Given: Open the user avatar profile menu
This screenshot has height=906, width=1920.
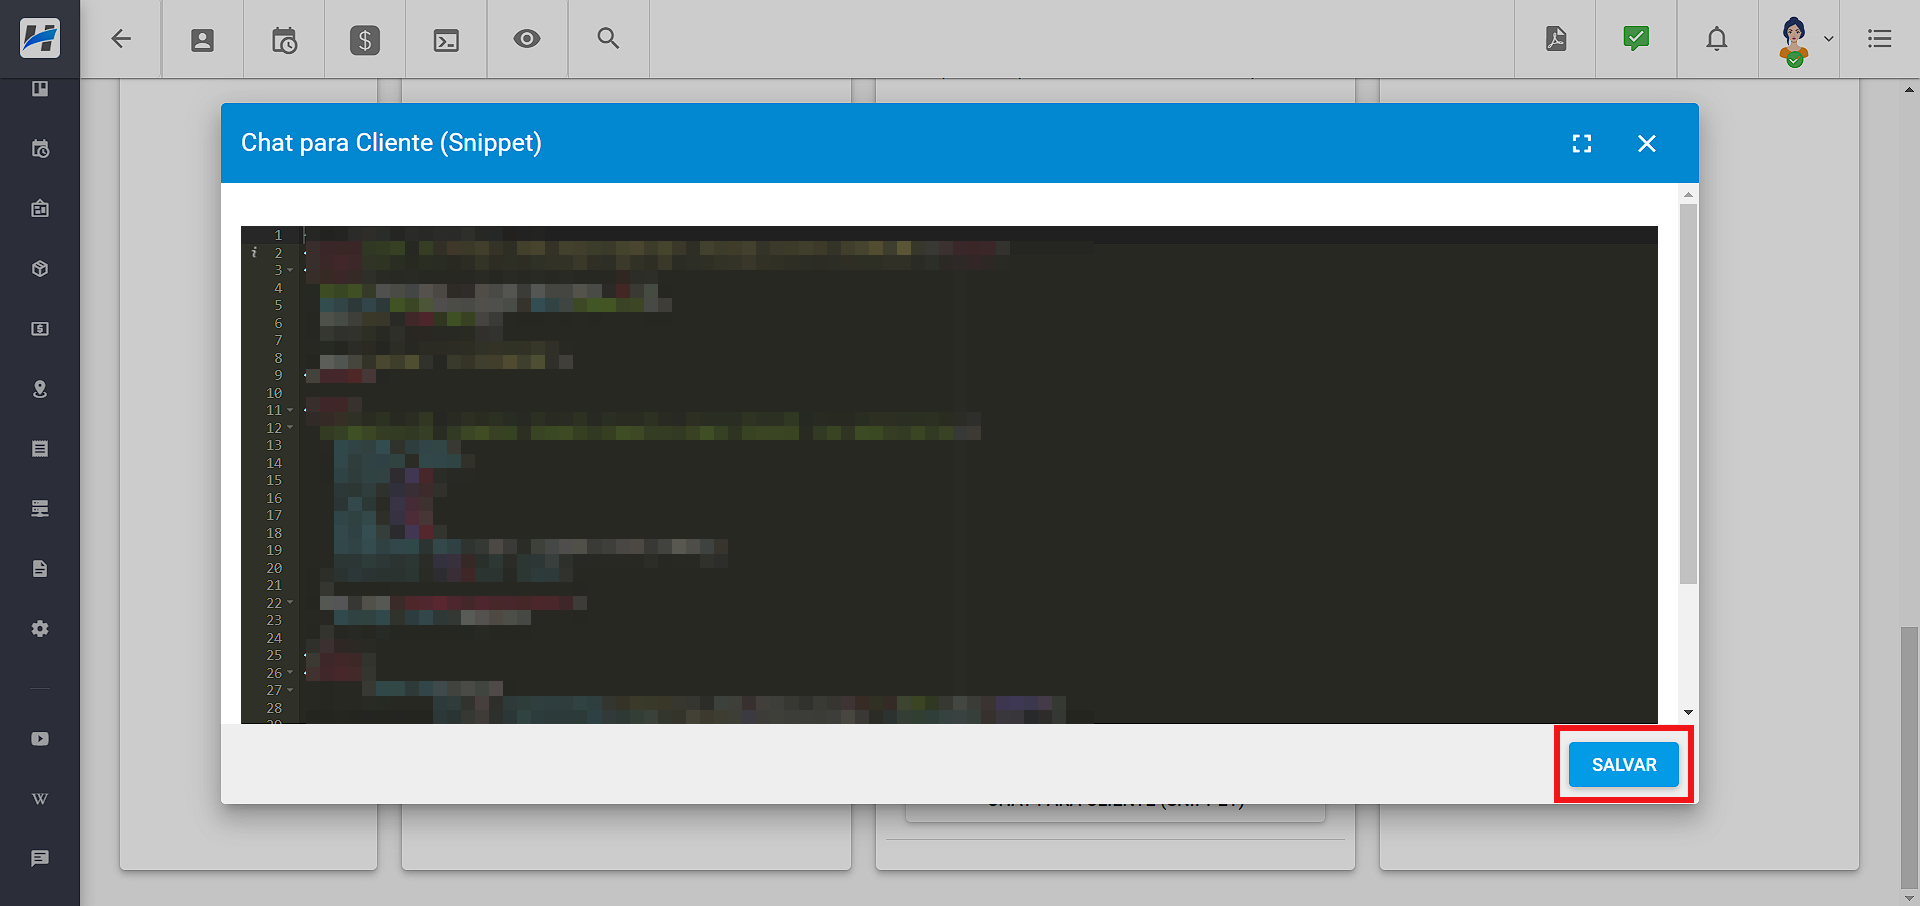Looking at the screenshot, I should coord(1795,41).
